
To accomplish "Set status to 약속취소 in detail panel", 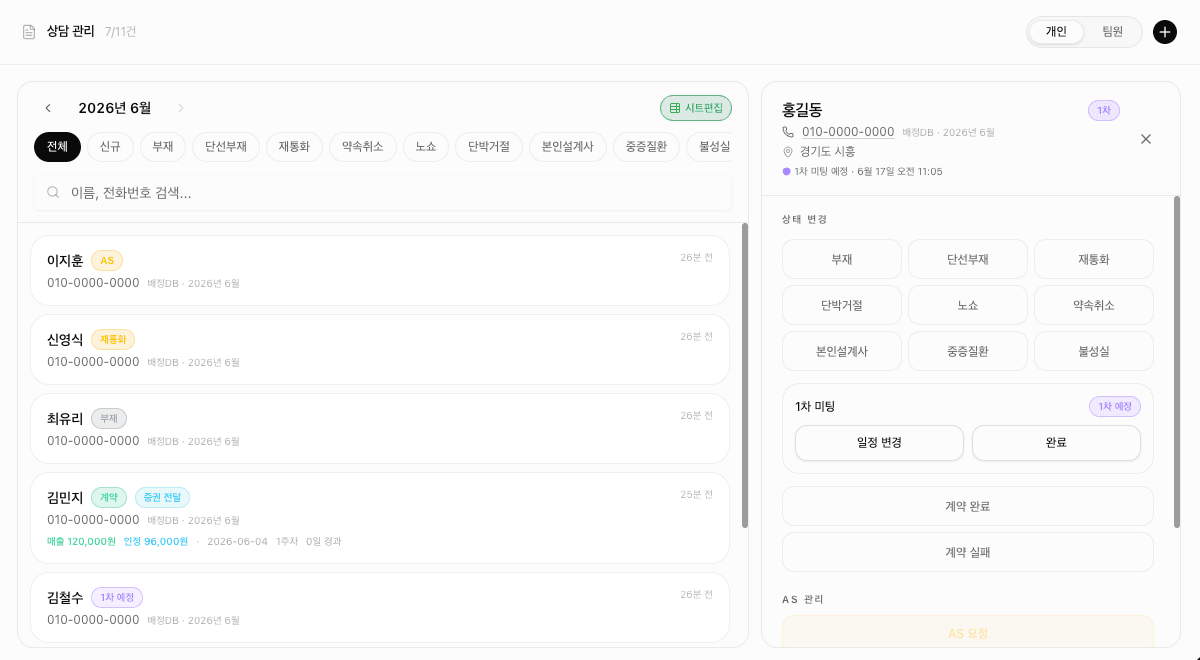I will (1094, 305).
